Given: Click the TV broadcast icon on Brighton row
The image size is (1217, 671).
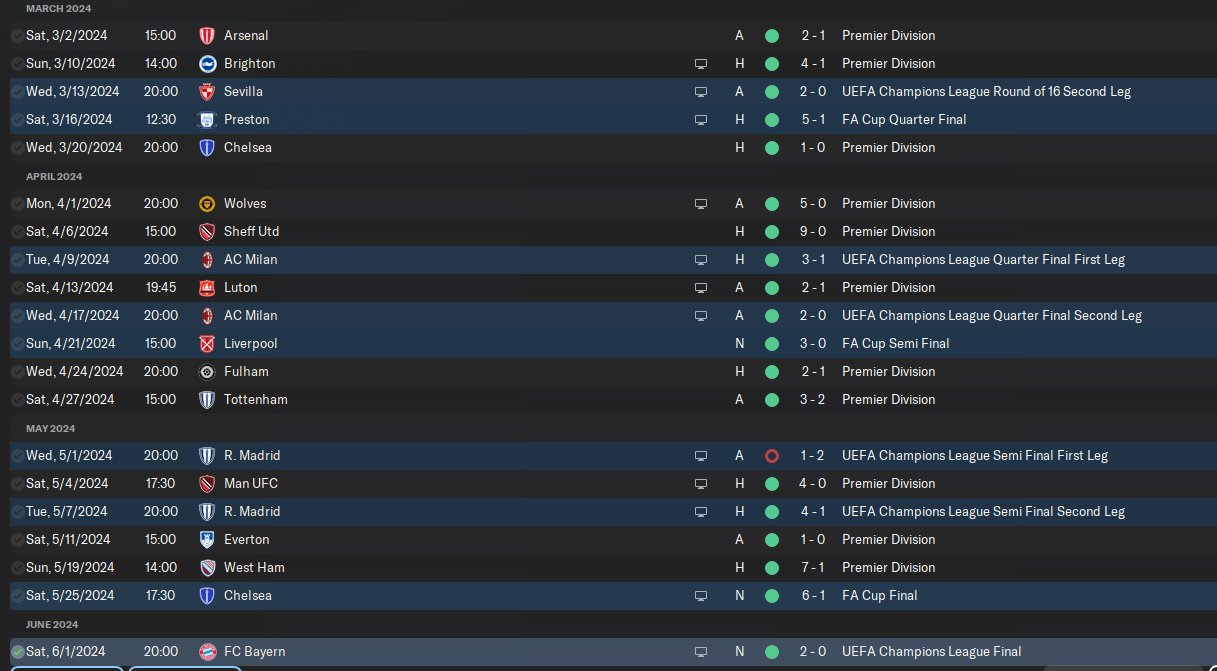Looking at the screenshot, I should pyautogui.click(x=701, y=63).
